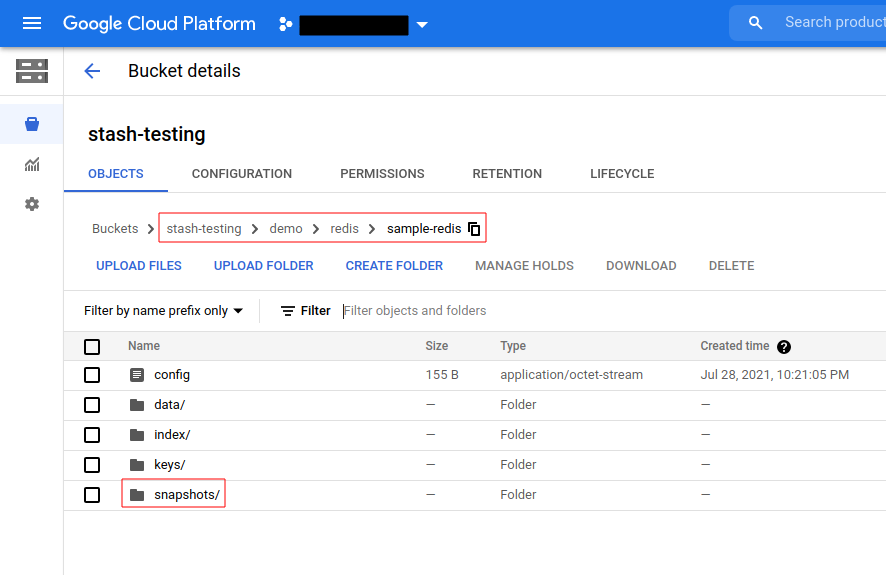Switch to the Configuration tab

coord(242,174)
